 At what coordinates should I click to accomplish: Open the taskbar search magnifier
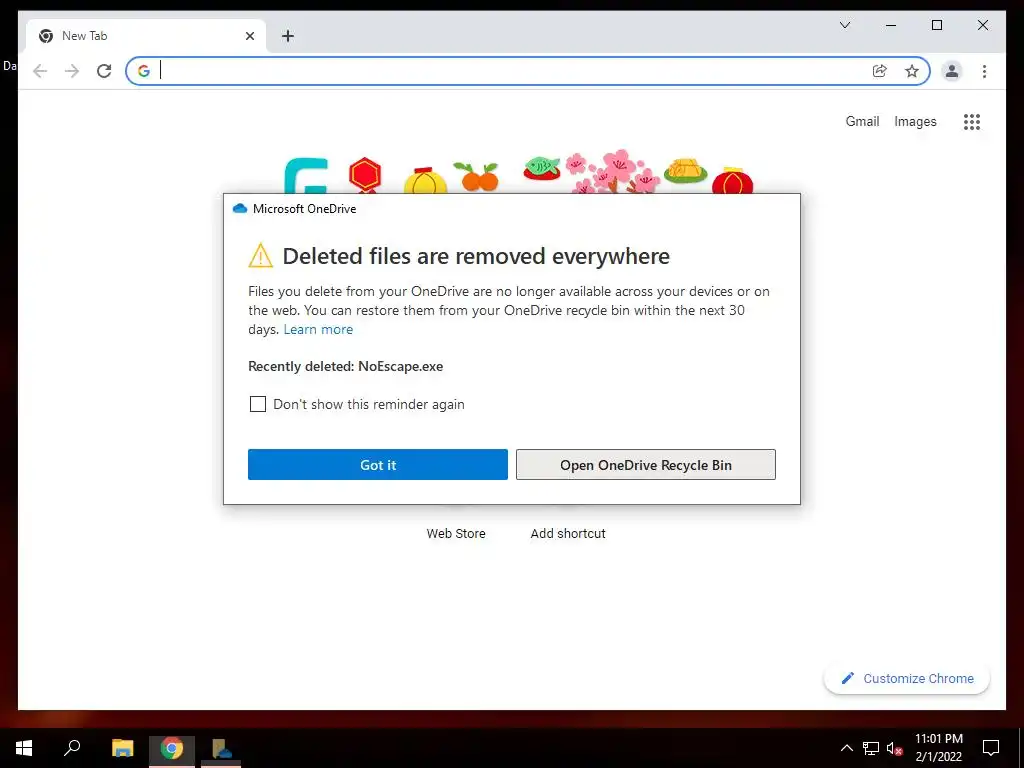72,748
